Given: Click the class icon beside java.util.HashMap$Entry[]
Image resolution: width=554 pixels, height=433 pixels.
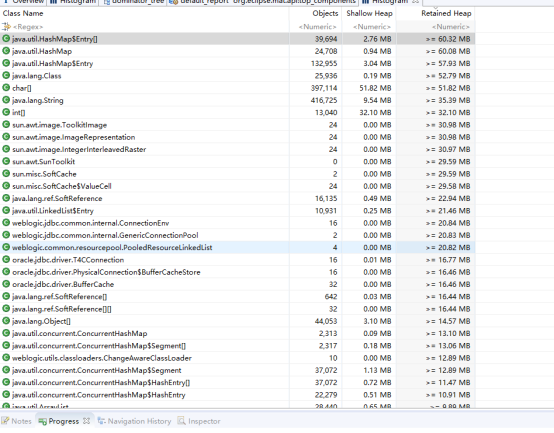Looking at the screenshot, I should point(6,38).
